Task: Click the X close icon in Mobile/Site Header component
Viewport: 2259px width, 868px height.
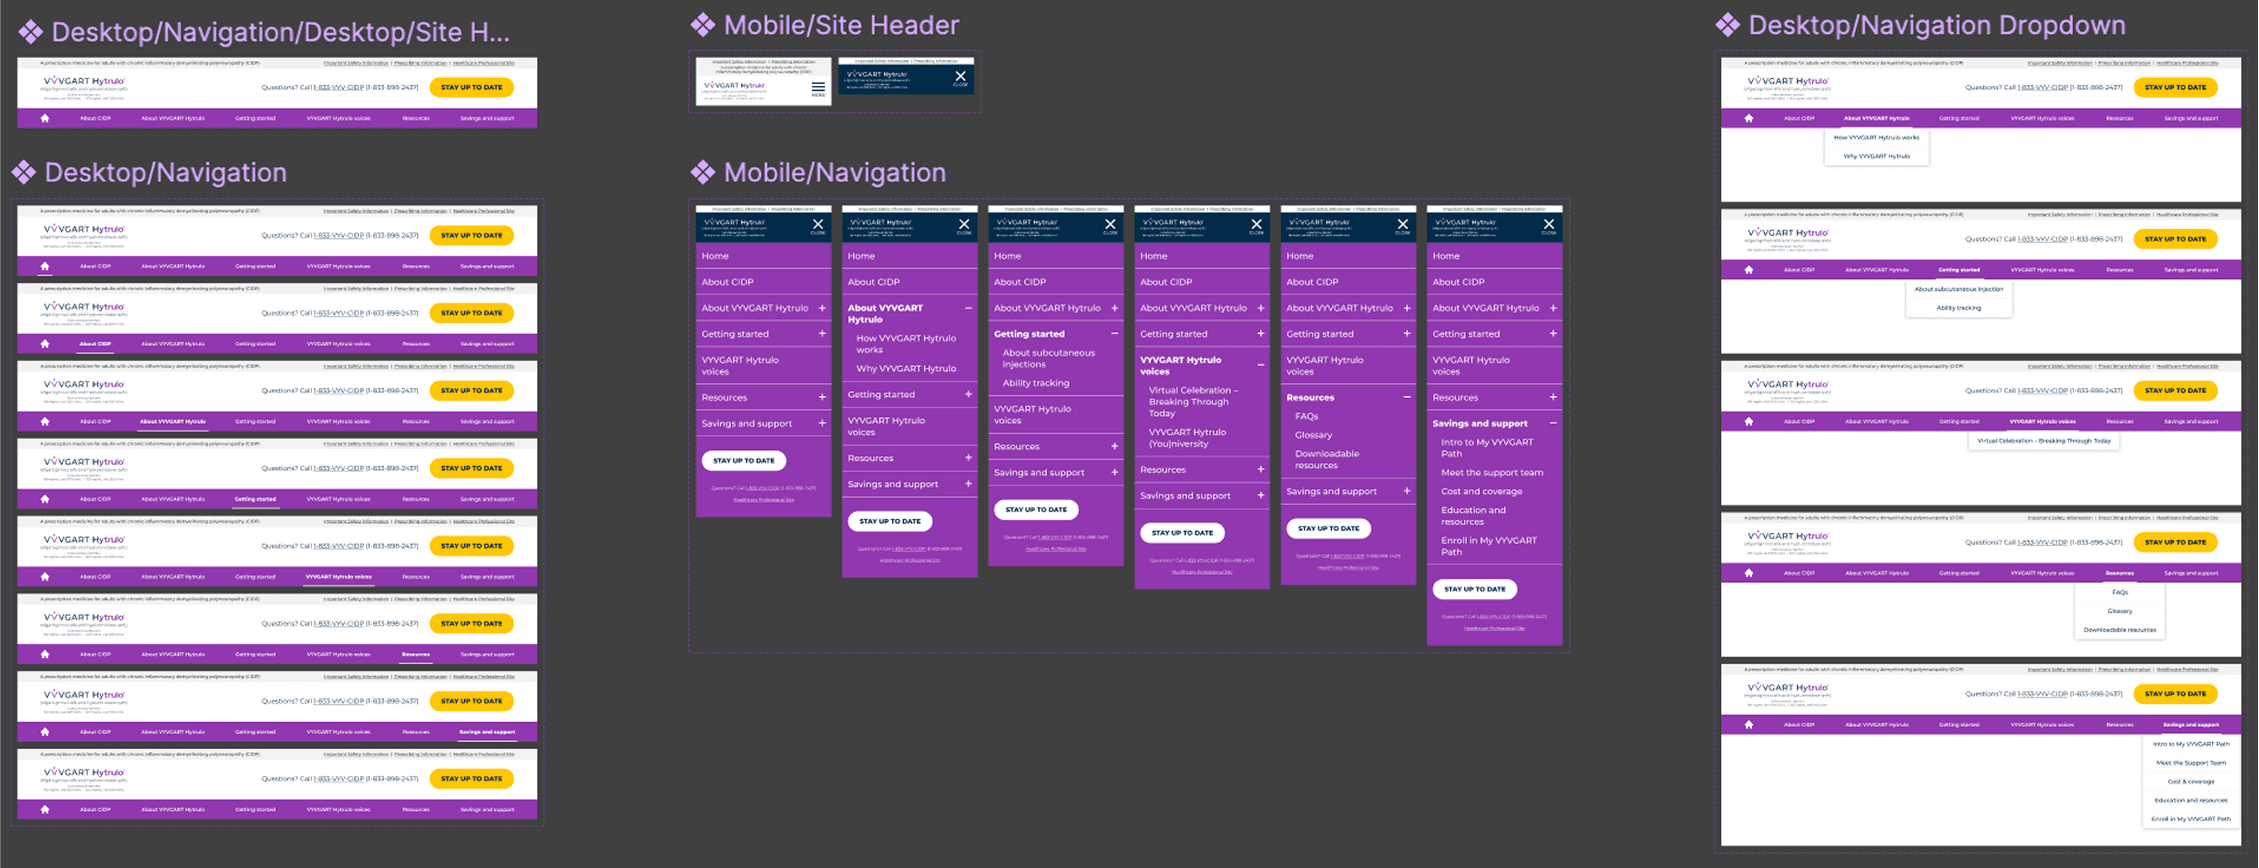Action: 960,76
